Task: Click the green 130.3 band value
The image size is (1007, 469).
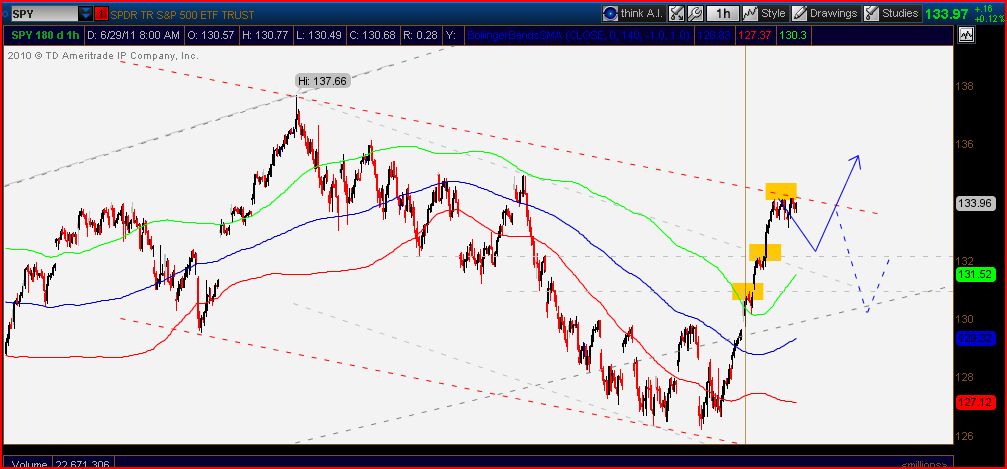Action: [x=793, y=35]
